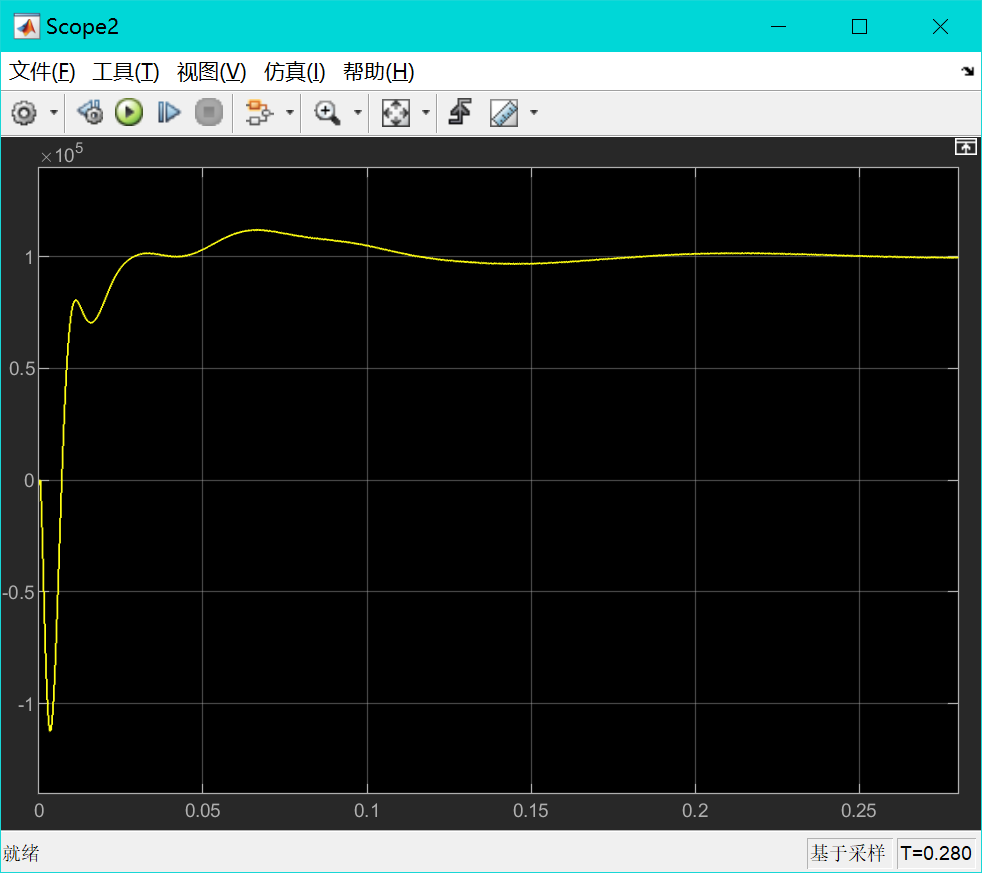Click the dock scope arrow in menu bar
This screenshot has height=873, width=982.
[x=968, y=71]
